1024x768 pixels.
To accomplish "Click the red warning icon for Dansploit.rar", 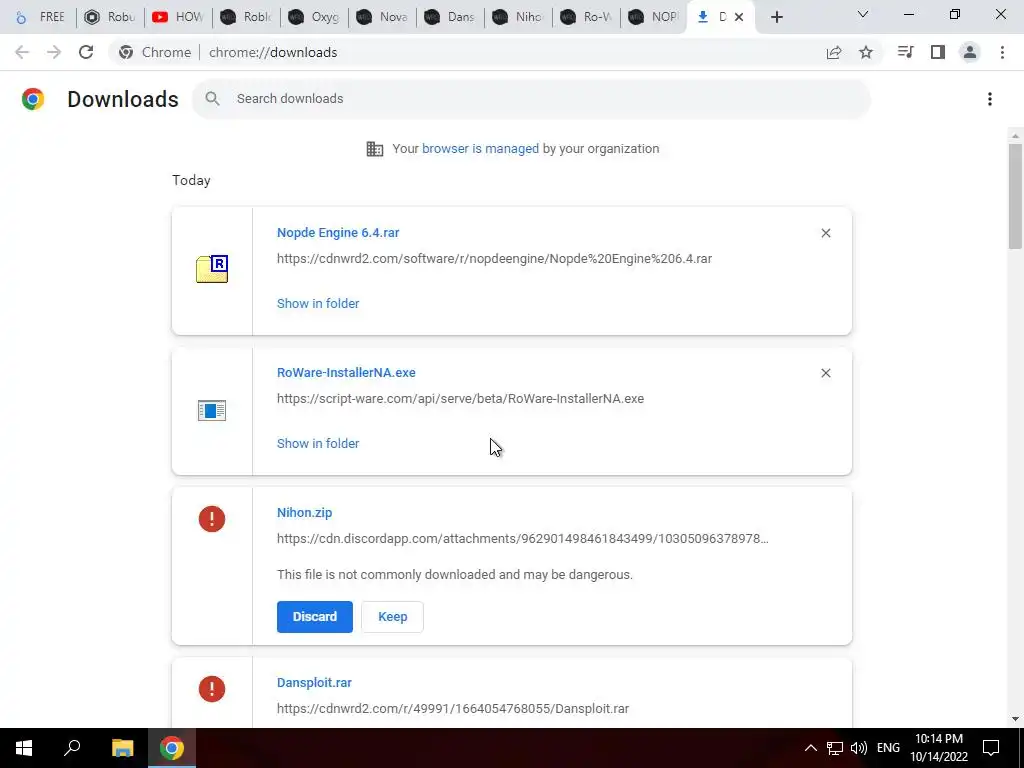I will [212, 689].
